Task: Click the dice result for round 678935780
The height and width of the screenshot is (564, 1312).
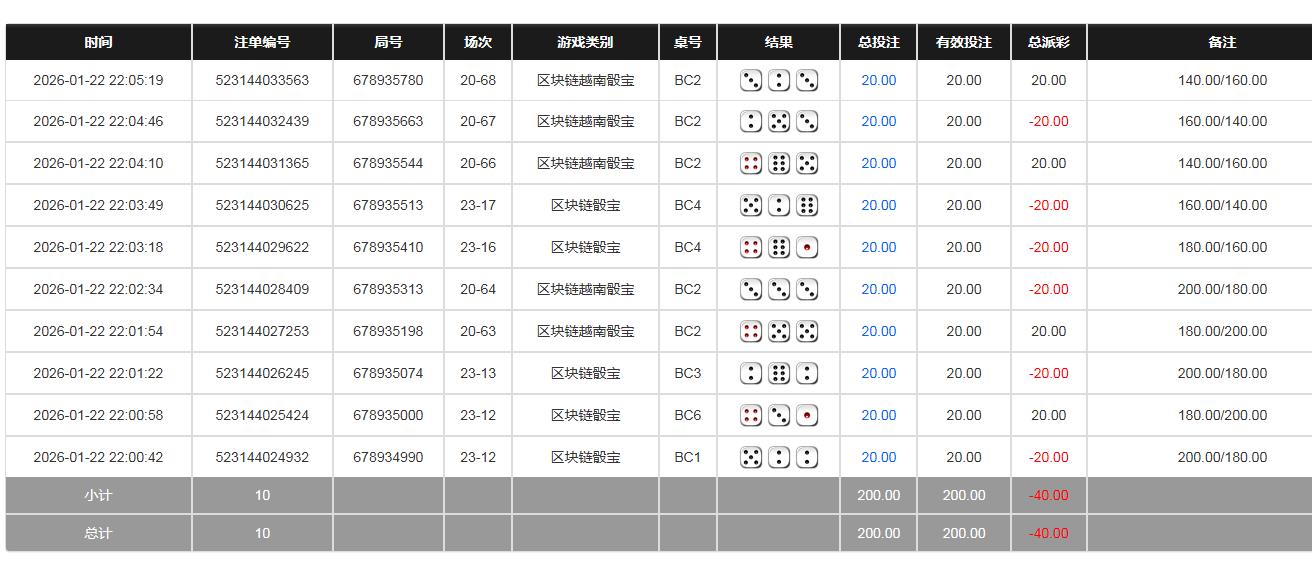Action: click(x=779, y=80)
